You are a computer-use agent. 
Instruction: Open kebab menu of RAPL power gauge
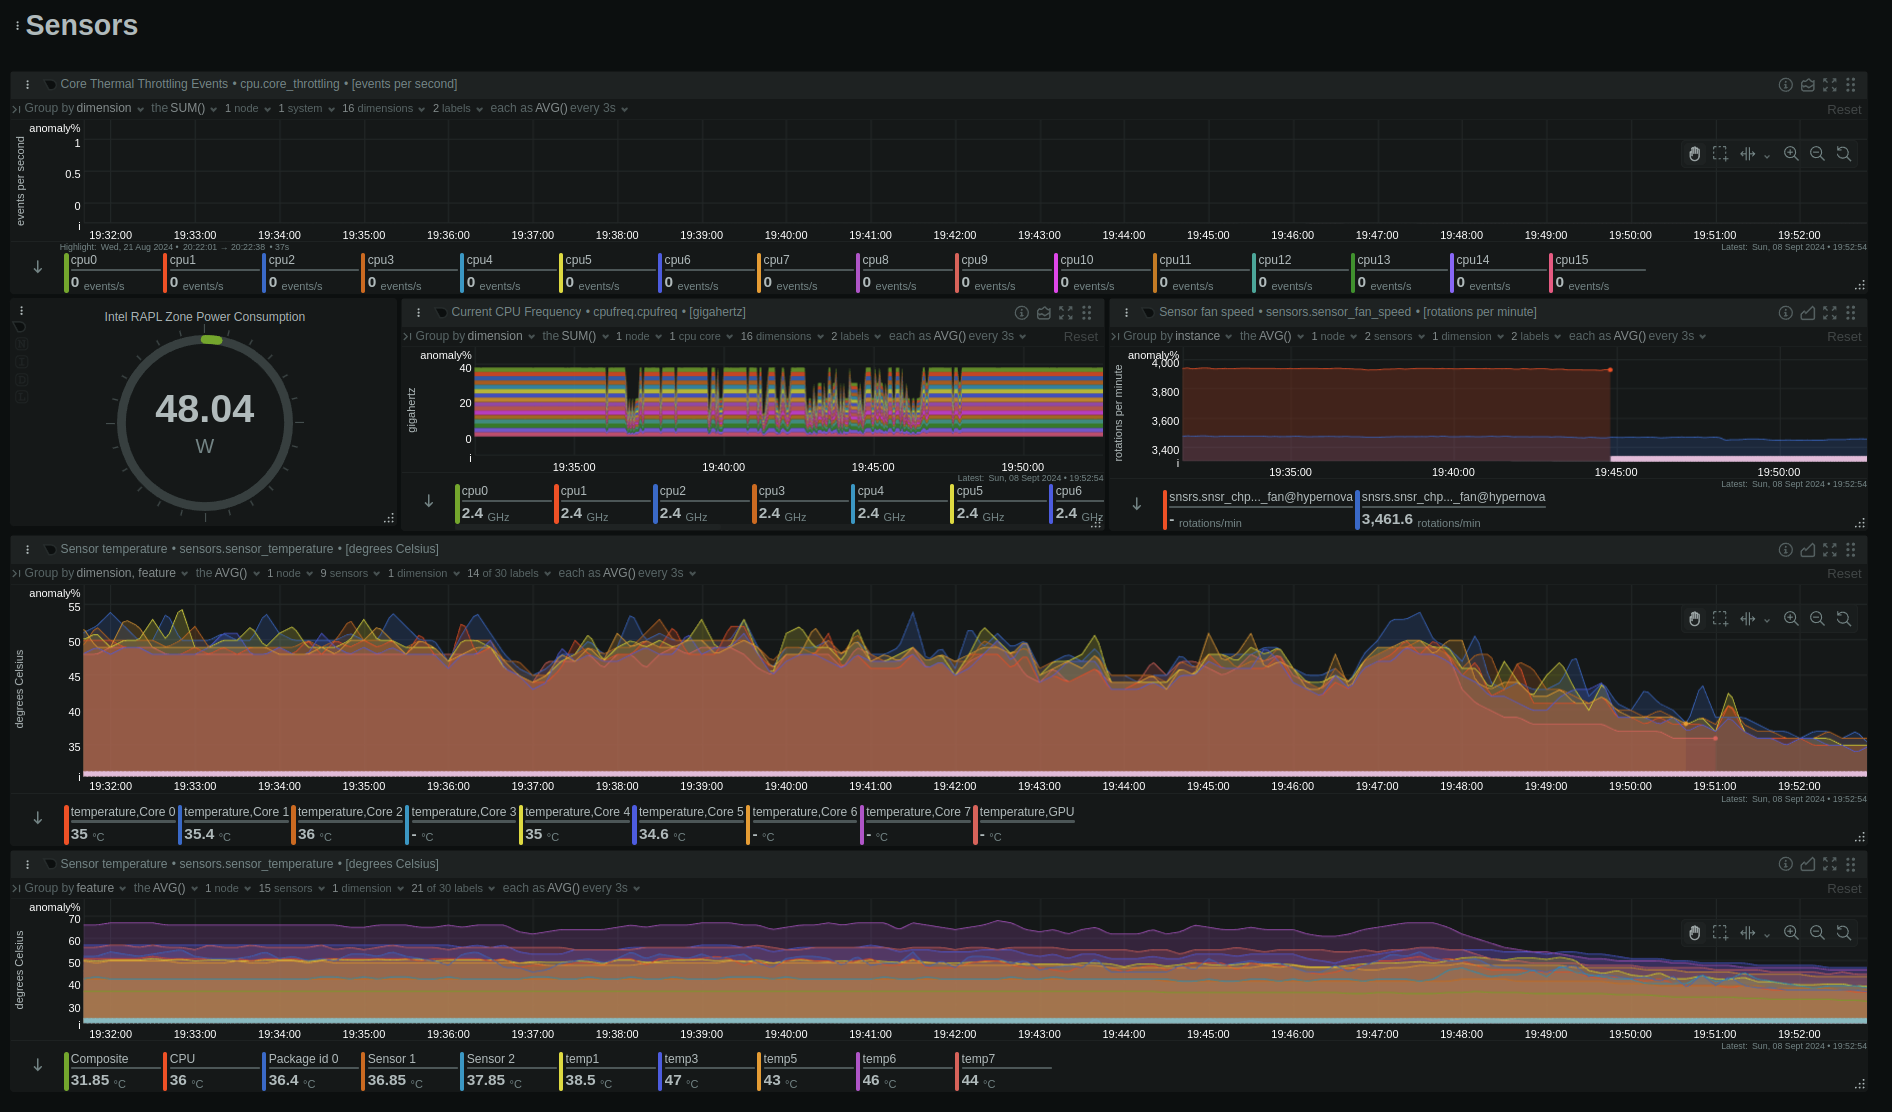(21, 311)
